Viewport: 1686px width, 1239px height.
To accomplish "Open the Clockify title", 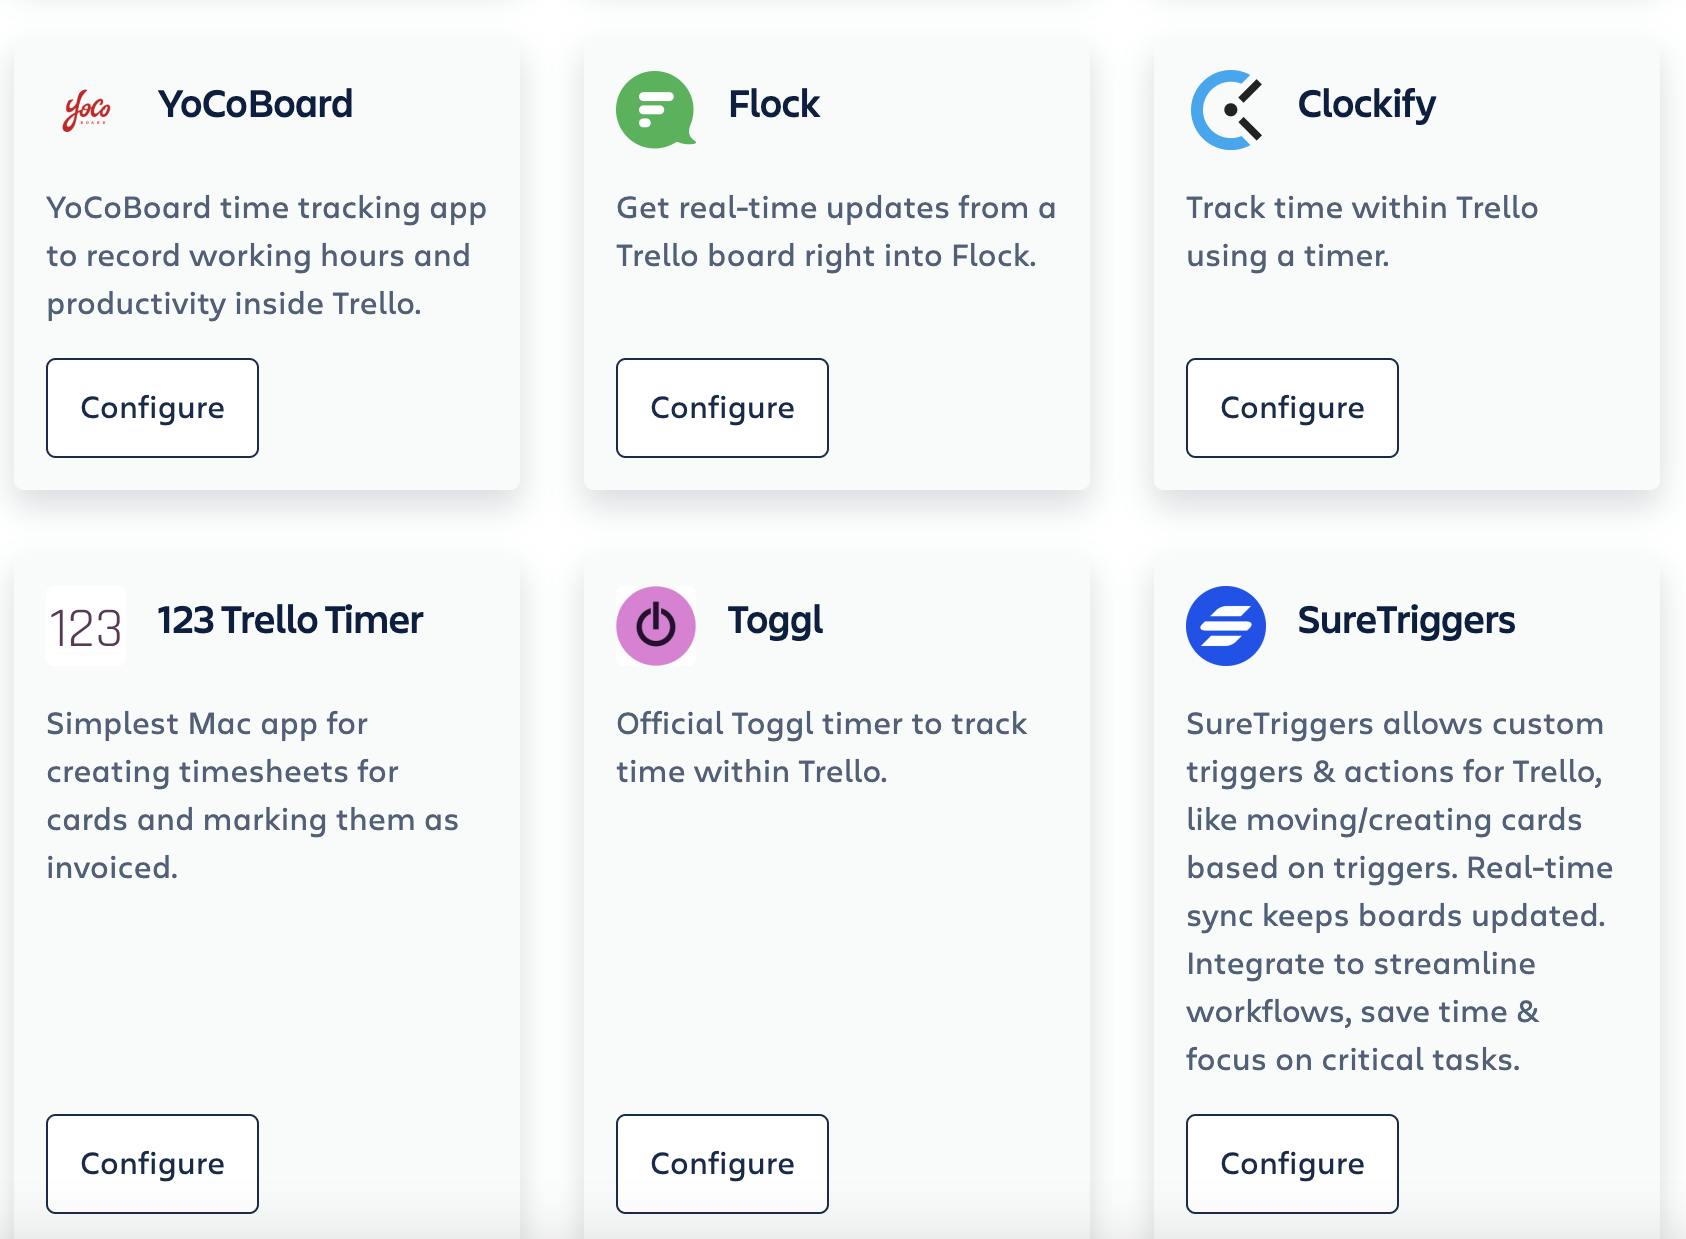I will pyautogui.click(x=1366, y=104).
